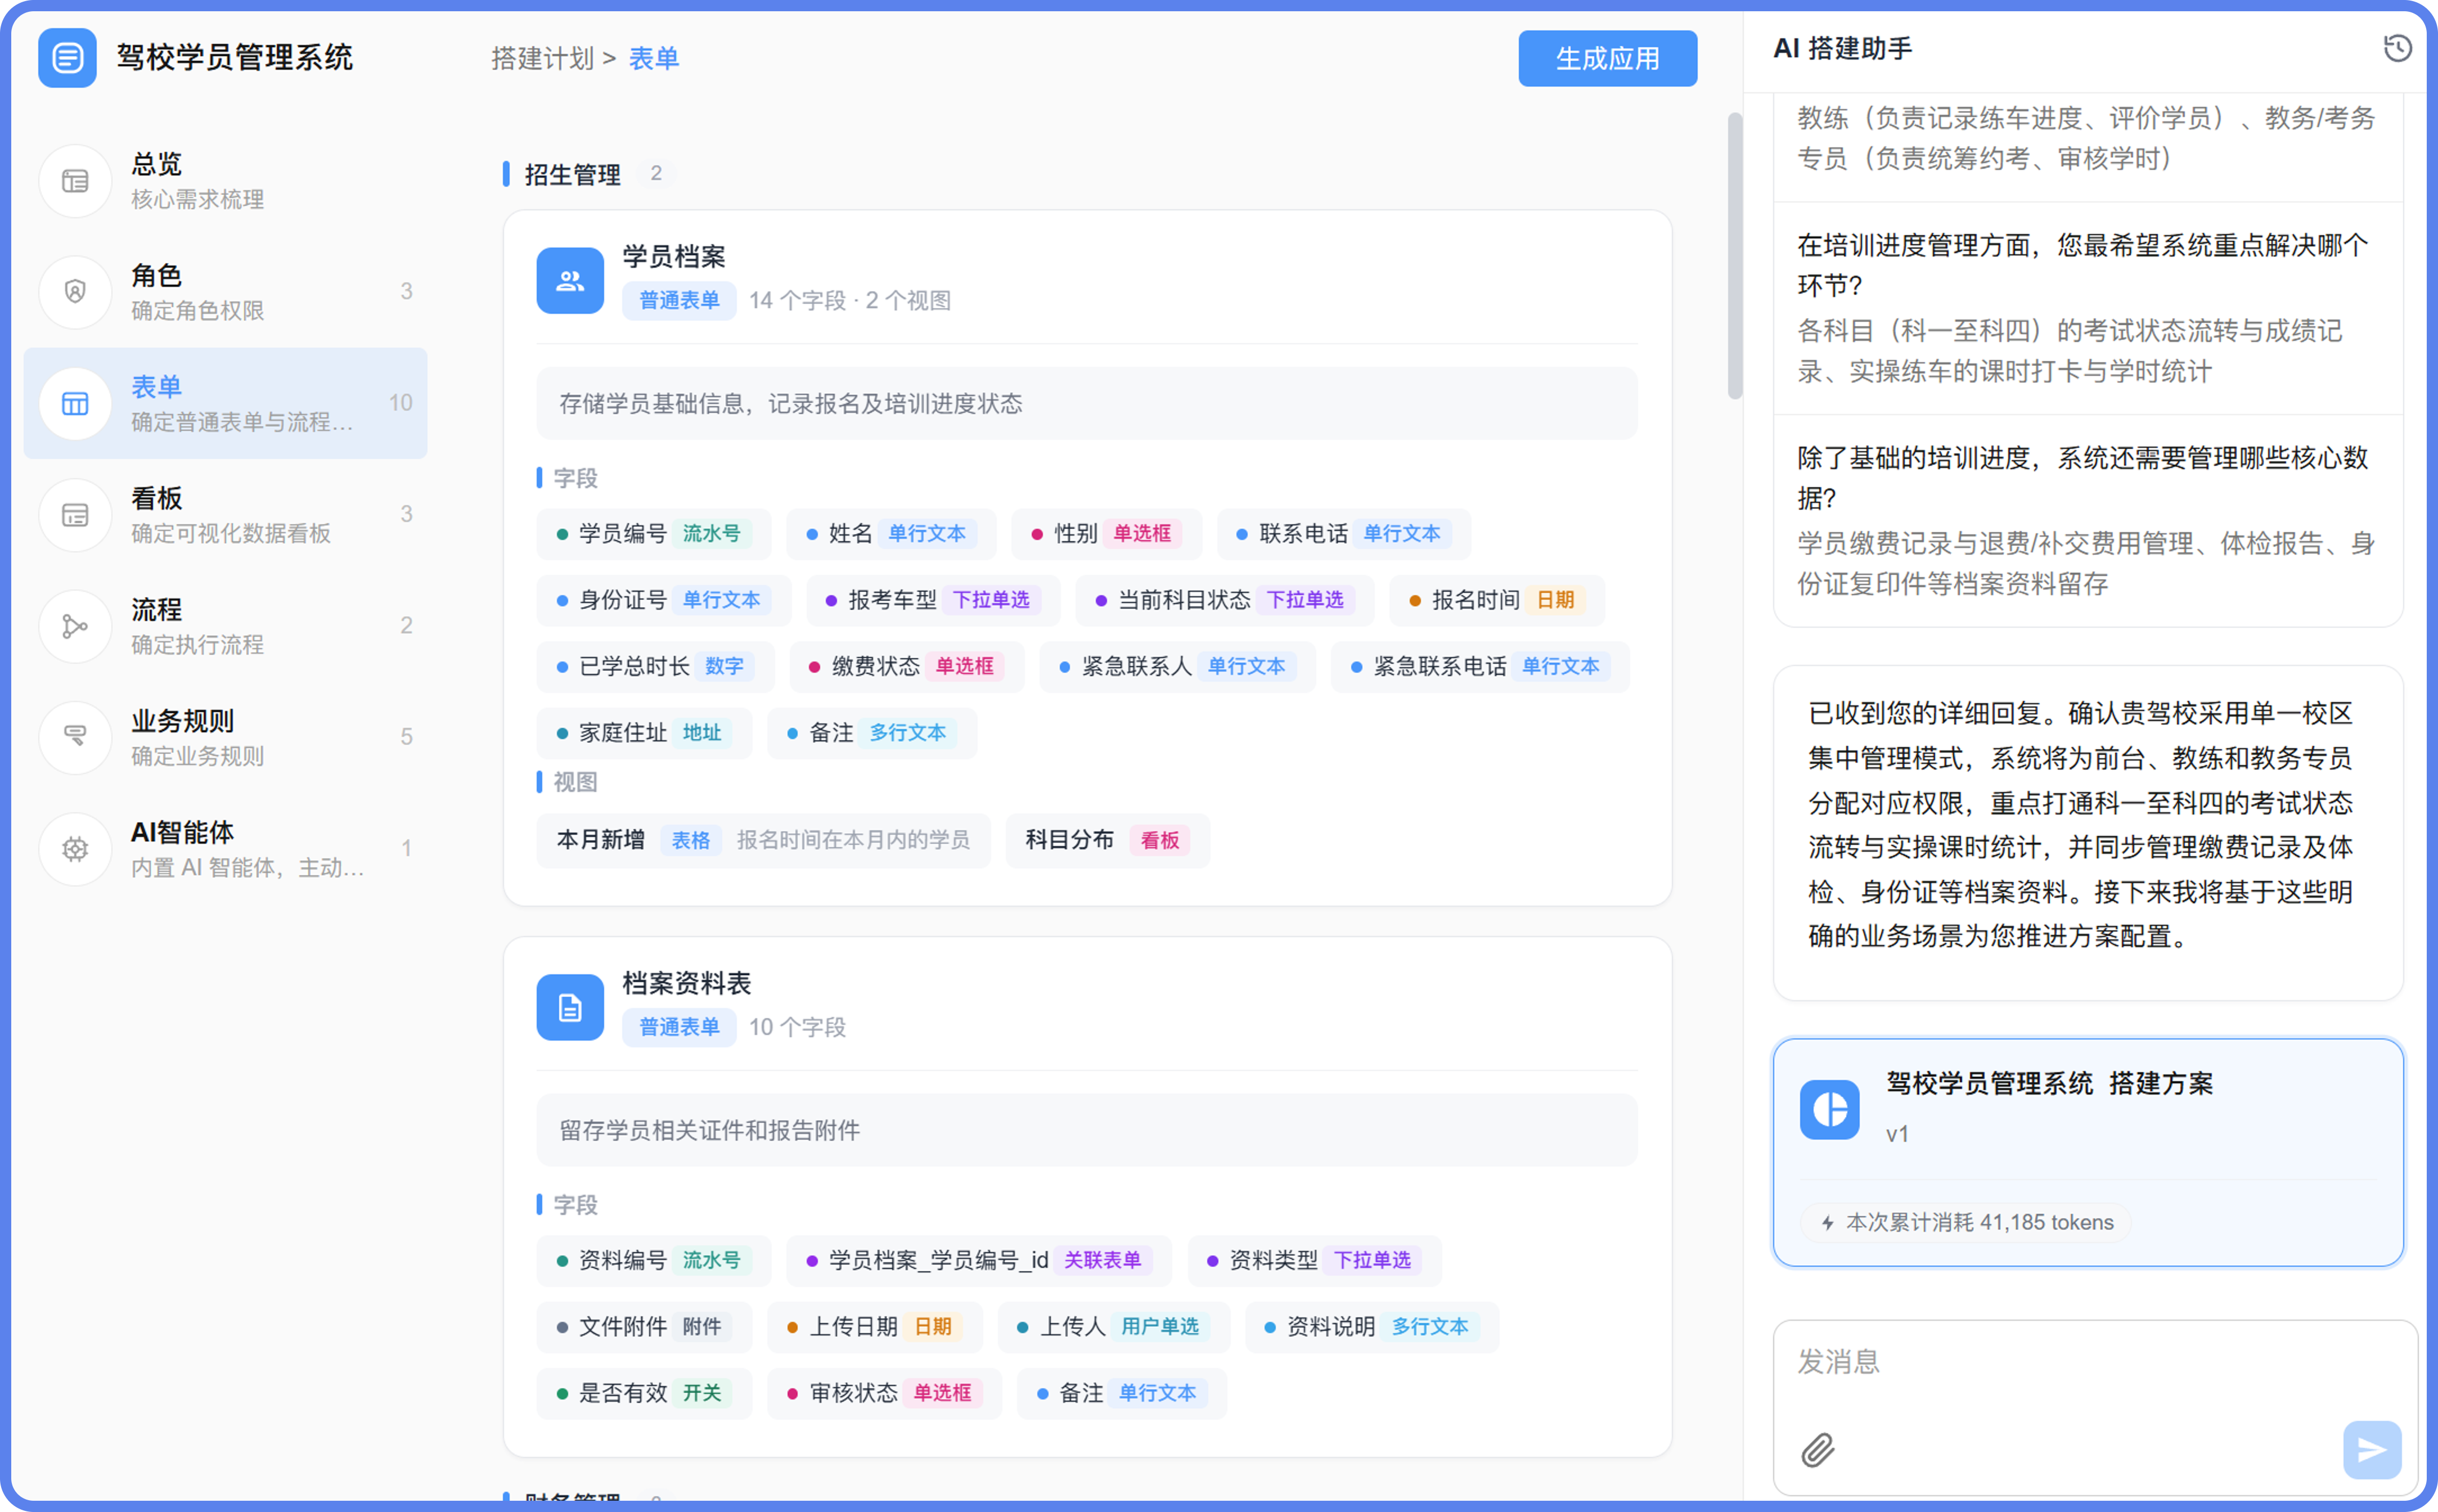Screen dimensions: 2438x1512
Task: Select the 表单 table icon in sidebar
Action: click(75, 404)
